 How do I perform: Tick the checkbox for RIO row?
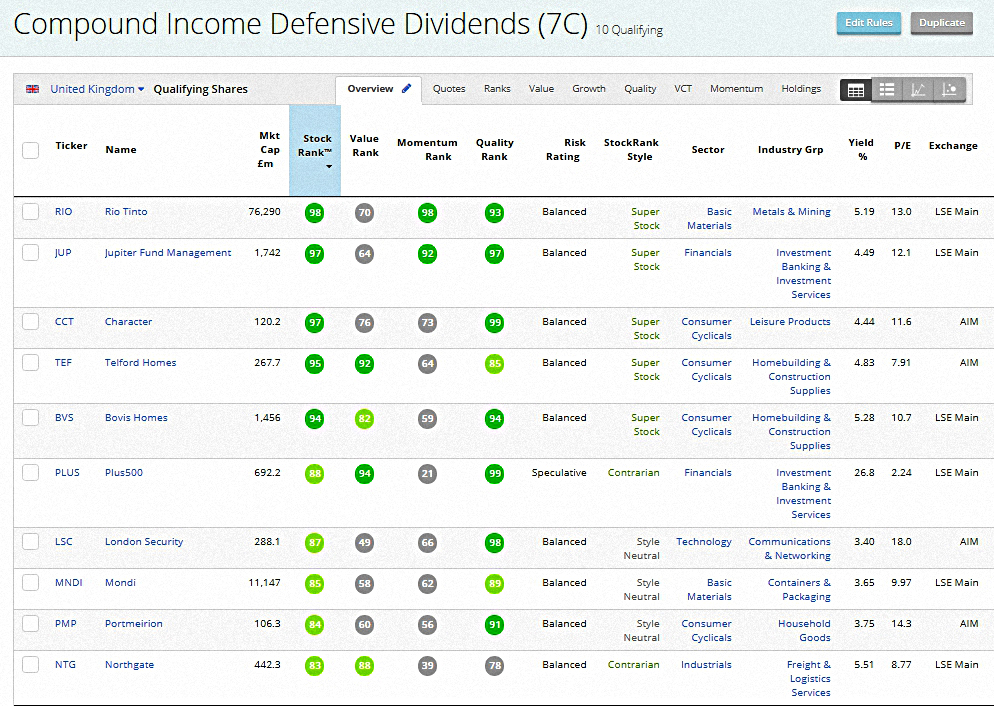30,212
